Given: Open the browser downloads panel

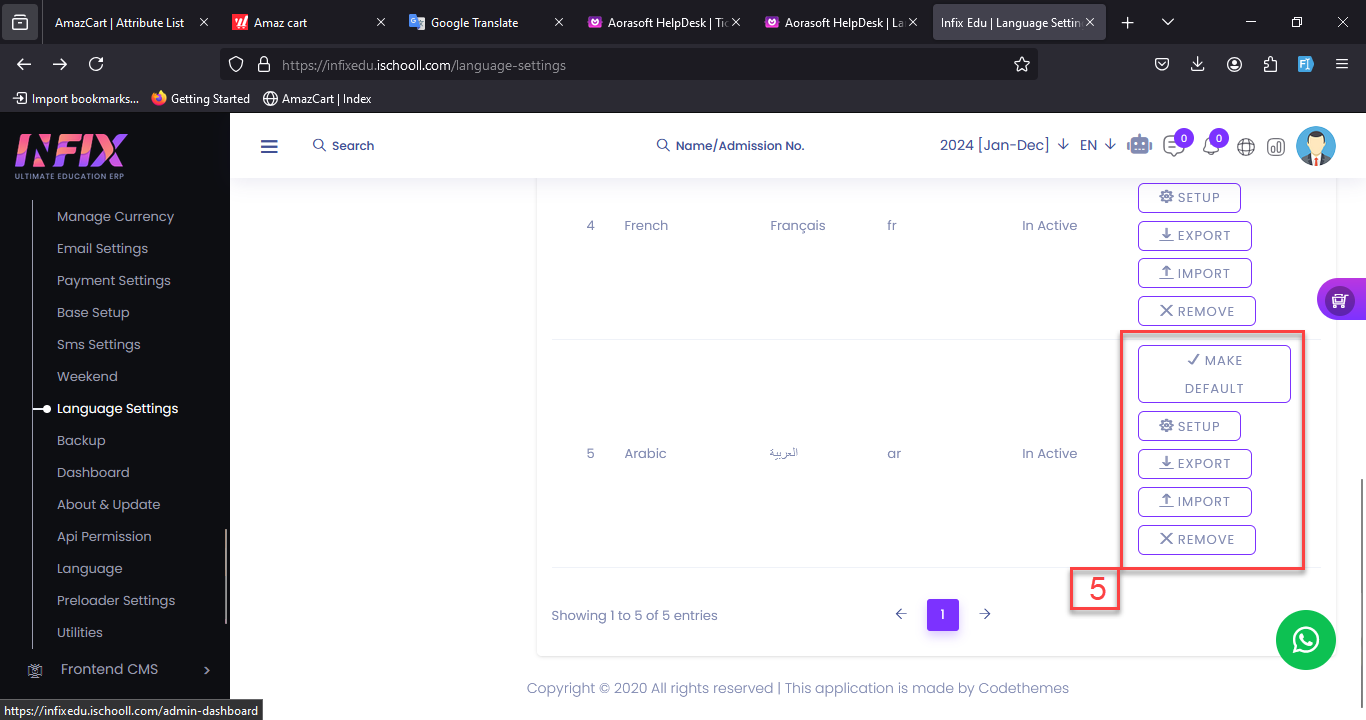Looking at the screenshot, I should [x=1198, y=64].
